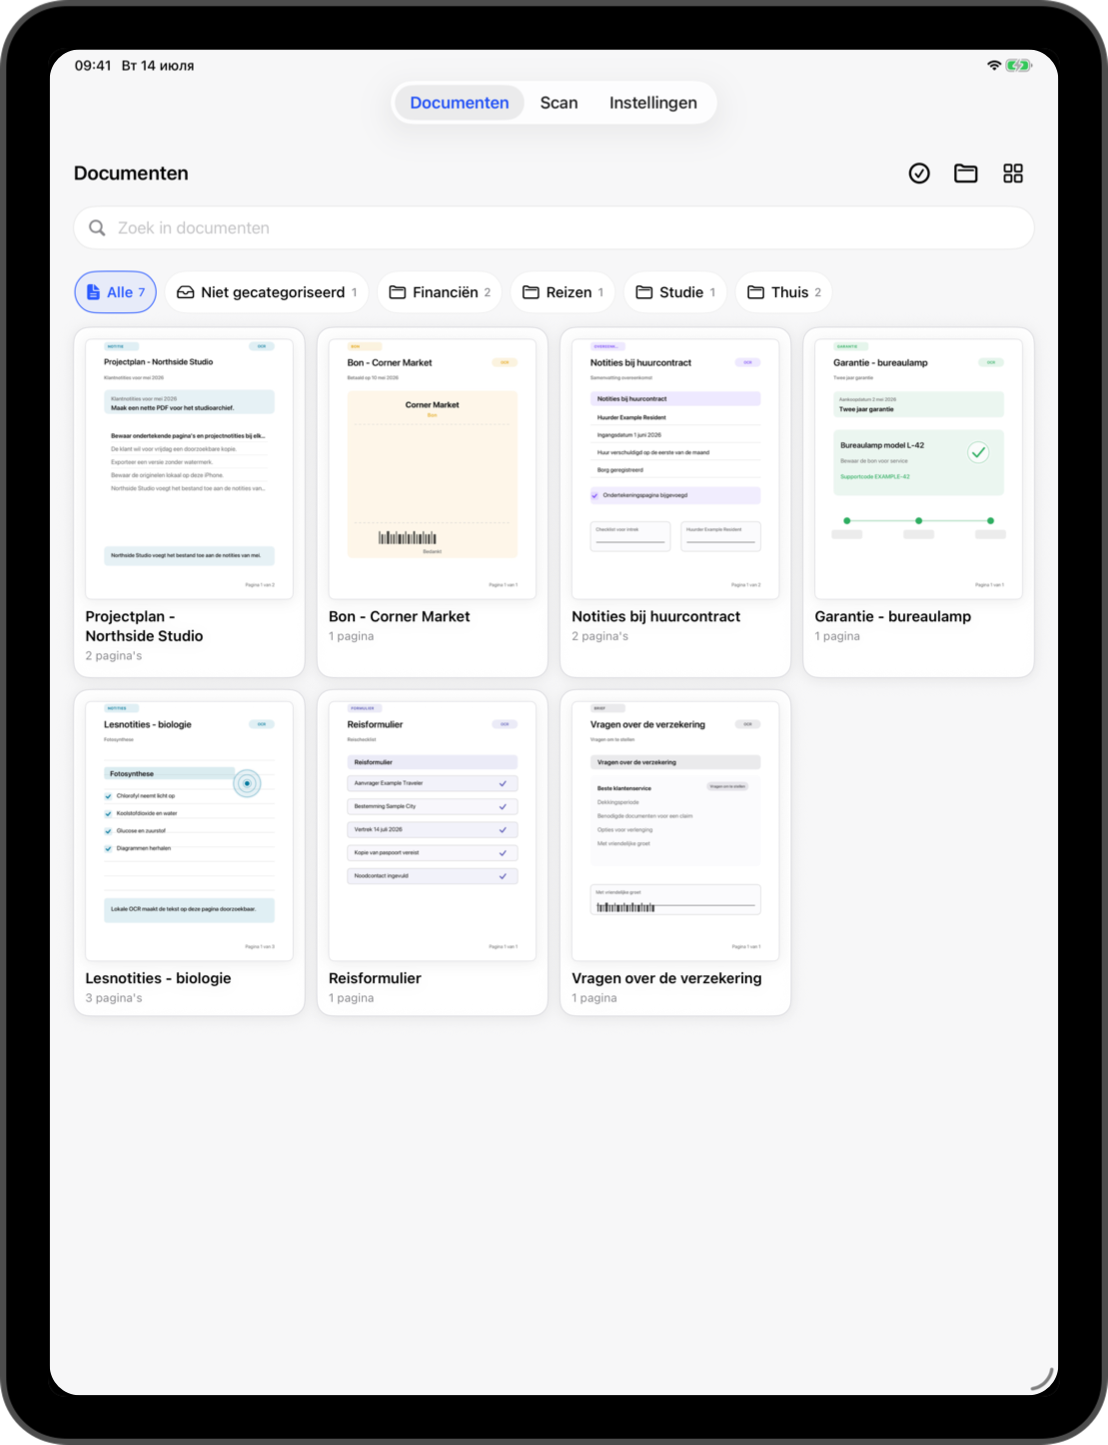Filter by the Reizen folder
Screen dimensions: 1108x1445
(563, 292)
